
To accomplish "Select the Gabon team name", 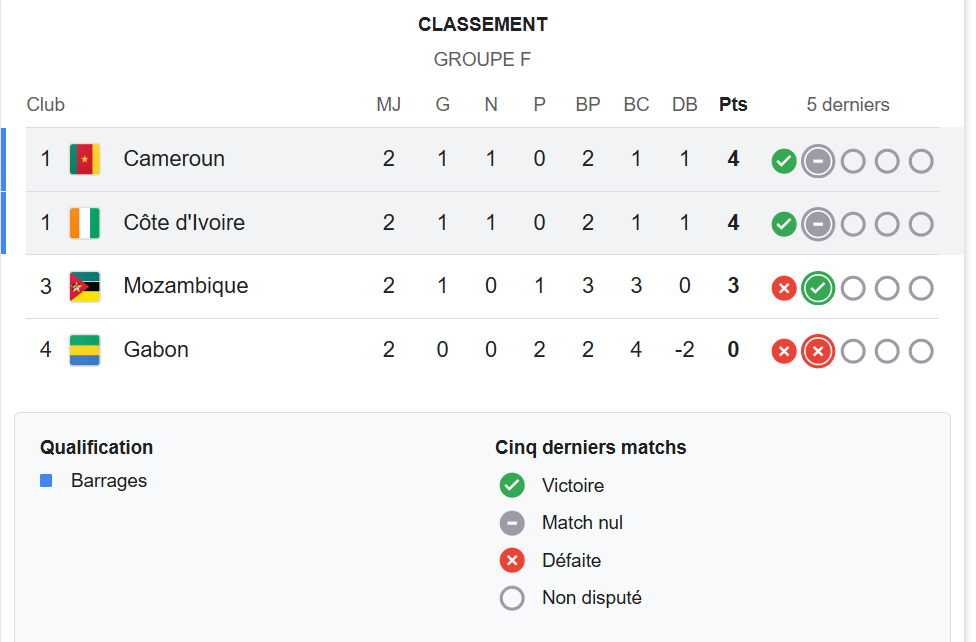I will click(156, 350).
